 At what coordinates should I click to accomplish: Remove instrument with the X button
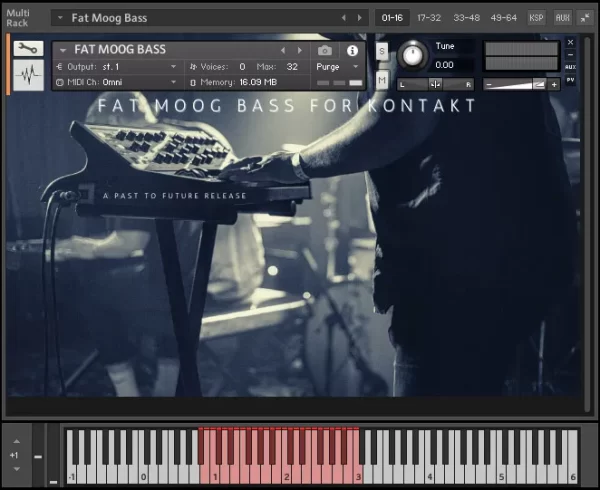(x=570, y=42)
